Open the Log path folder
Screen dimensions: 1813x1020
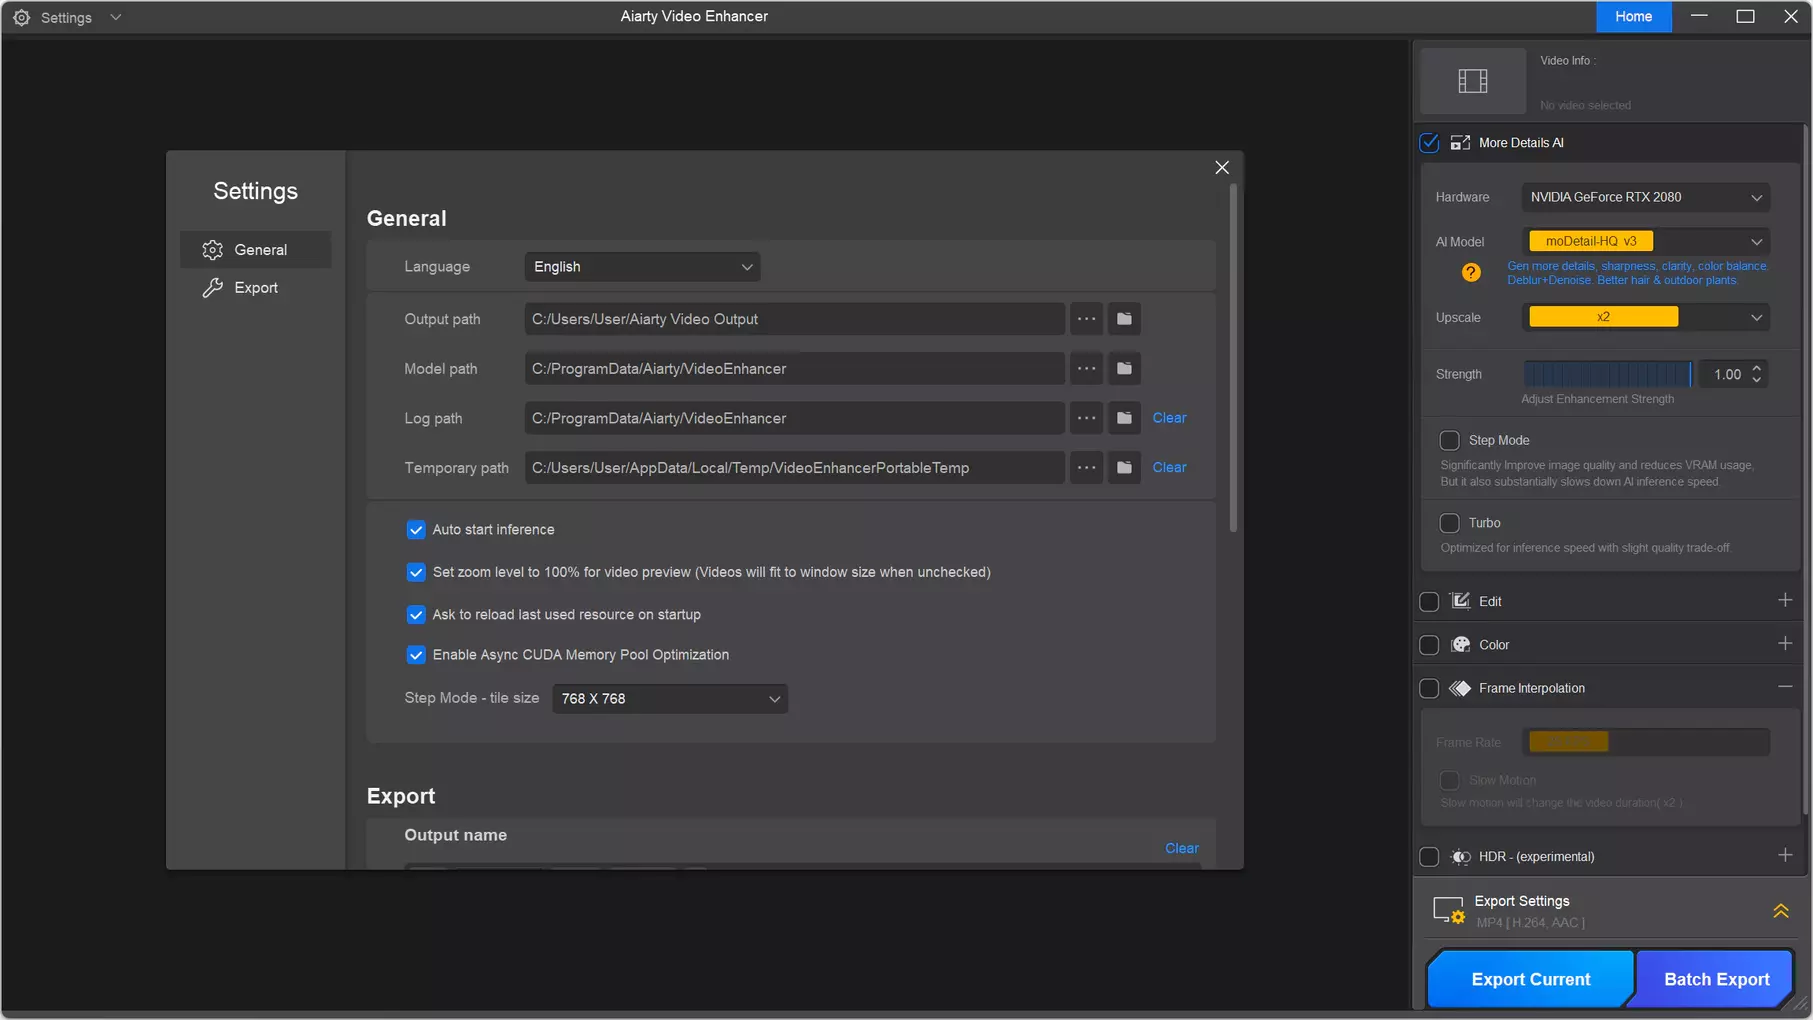coord(1124,418)
